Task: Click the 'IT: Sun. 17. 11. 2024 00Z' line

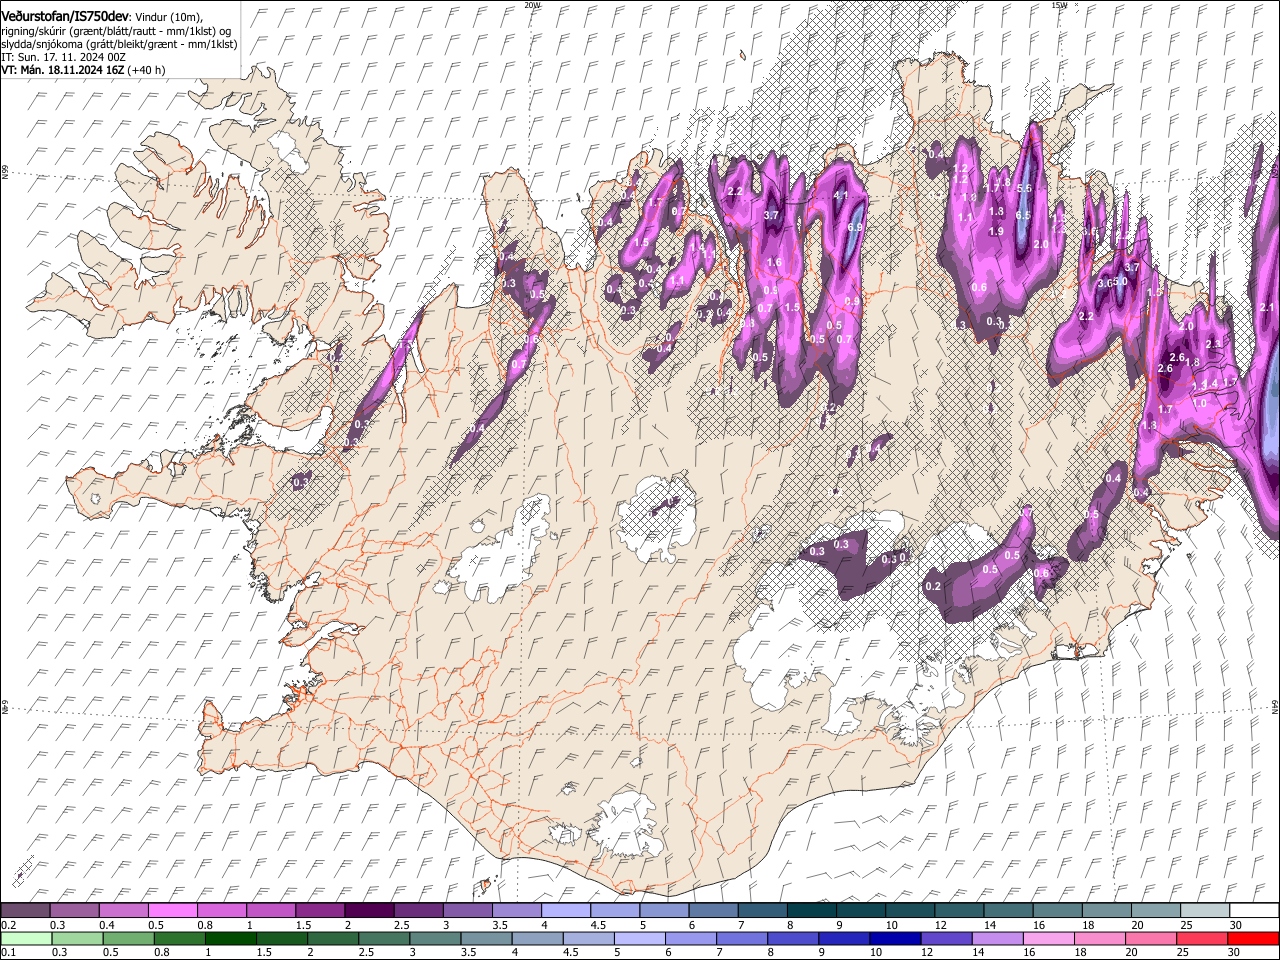Action: (x=63, y=57)
